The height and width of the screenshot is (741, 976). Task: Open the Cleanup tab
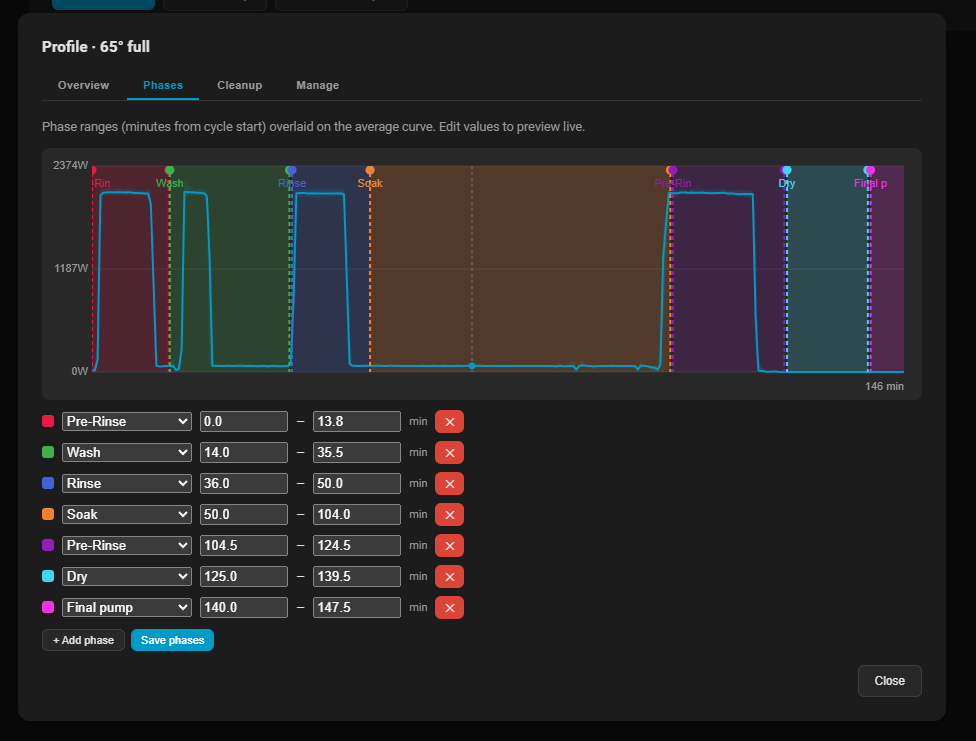[x=240, y=85]
